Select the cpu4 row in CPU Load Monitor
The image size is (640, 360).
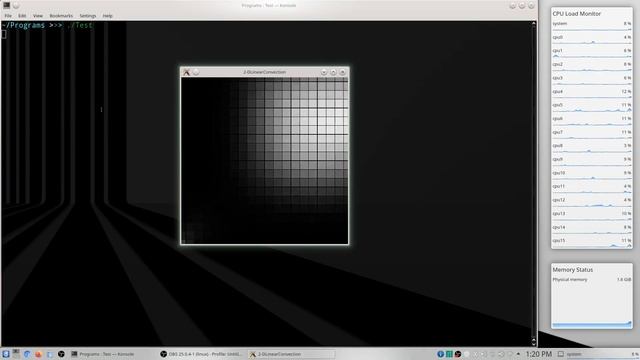pos(592,93)
